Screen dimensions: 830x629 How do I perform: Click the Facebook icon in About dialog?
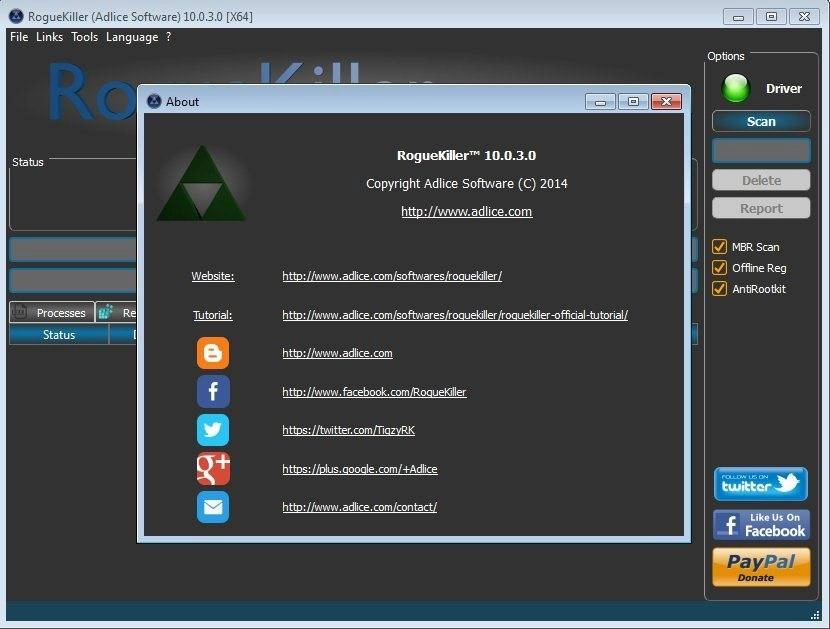[213, 391]
